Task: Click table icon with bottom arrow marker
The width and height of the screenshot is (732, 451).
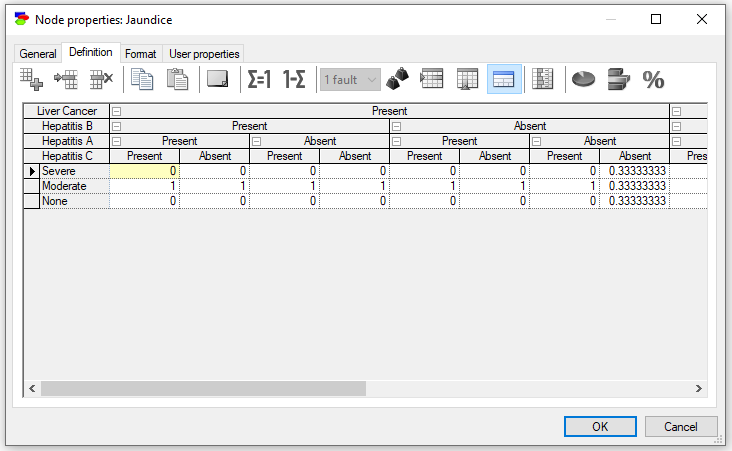Action: (x=467, y=79)
